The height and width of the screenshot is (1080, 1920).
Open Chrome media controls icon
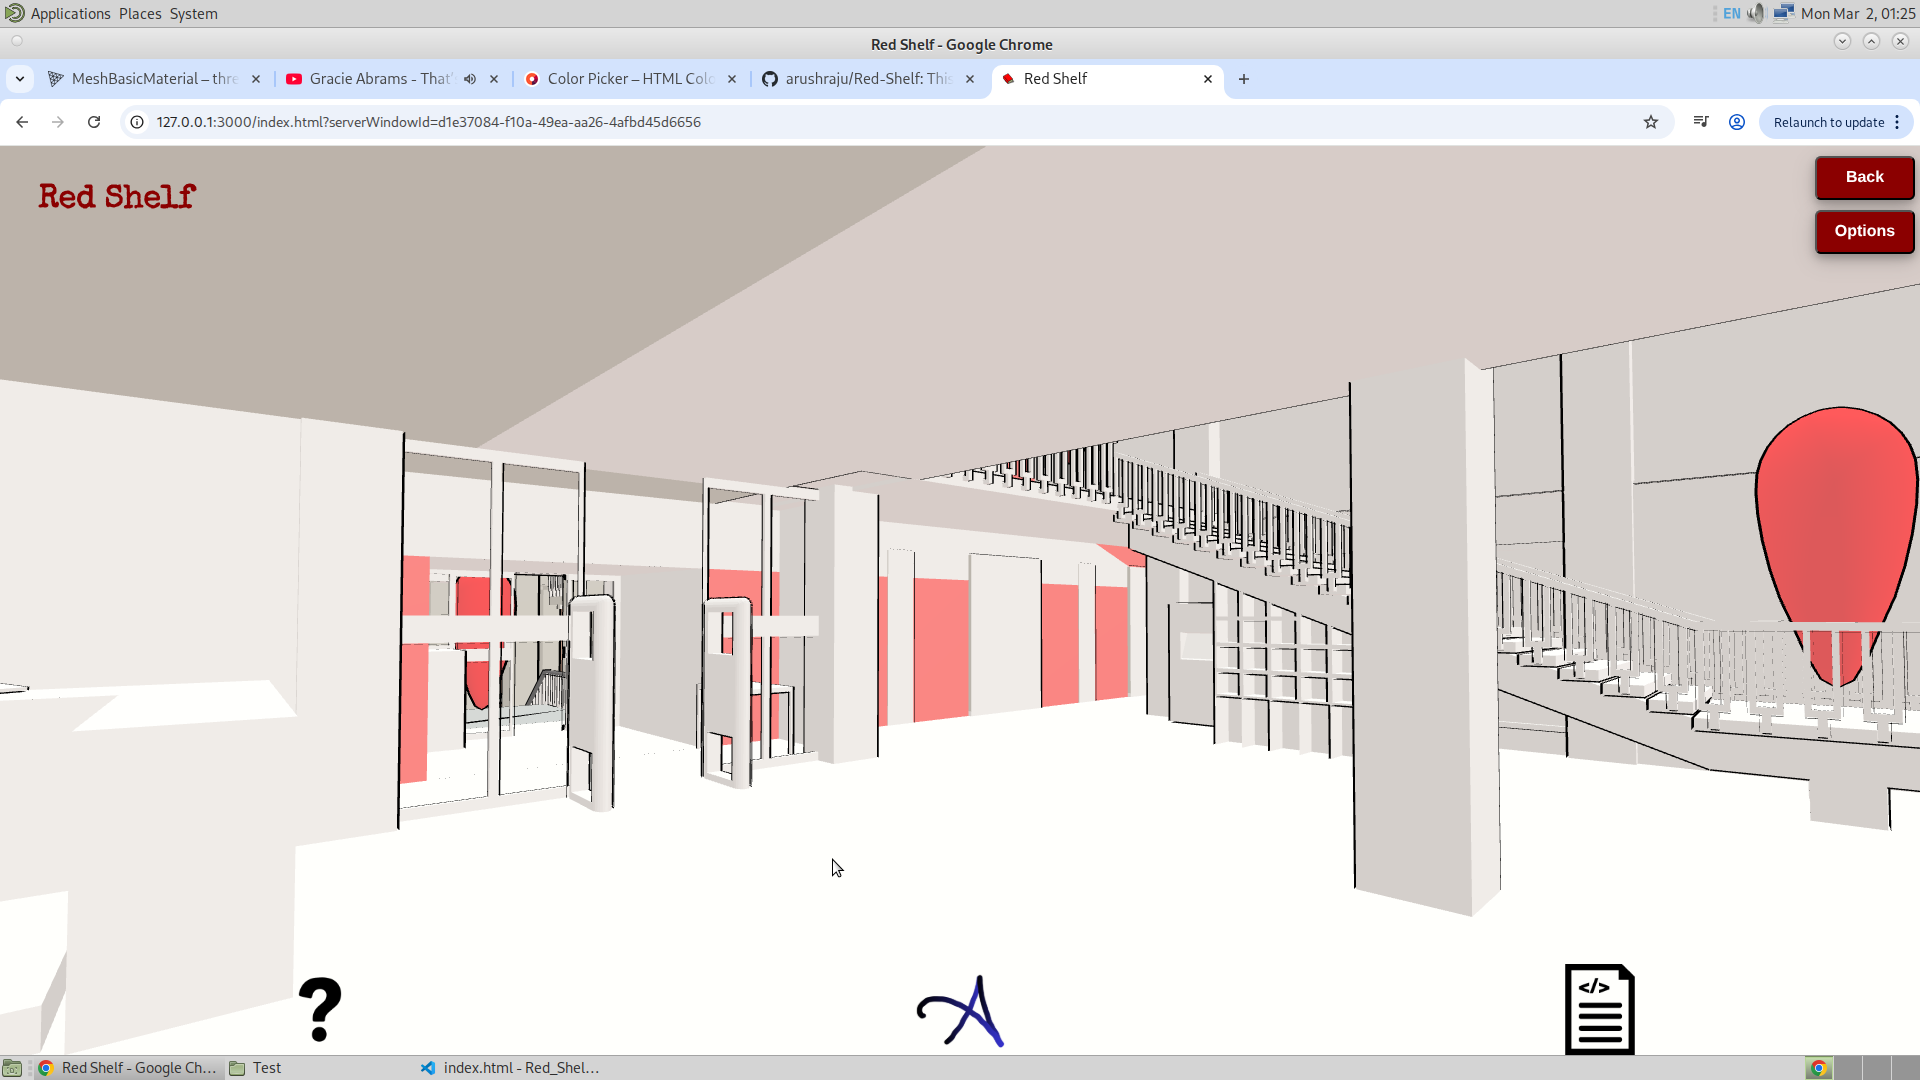(x=1701, y=122)
